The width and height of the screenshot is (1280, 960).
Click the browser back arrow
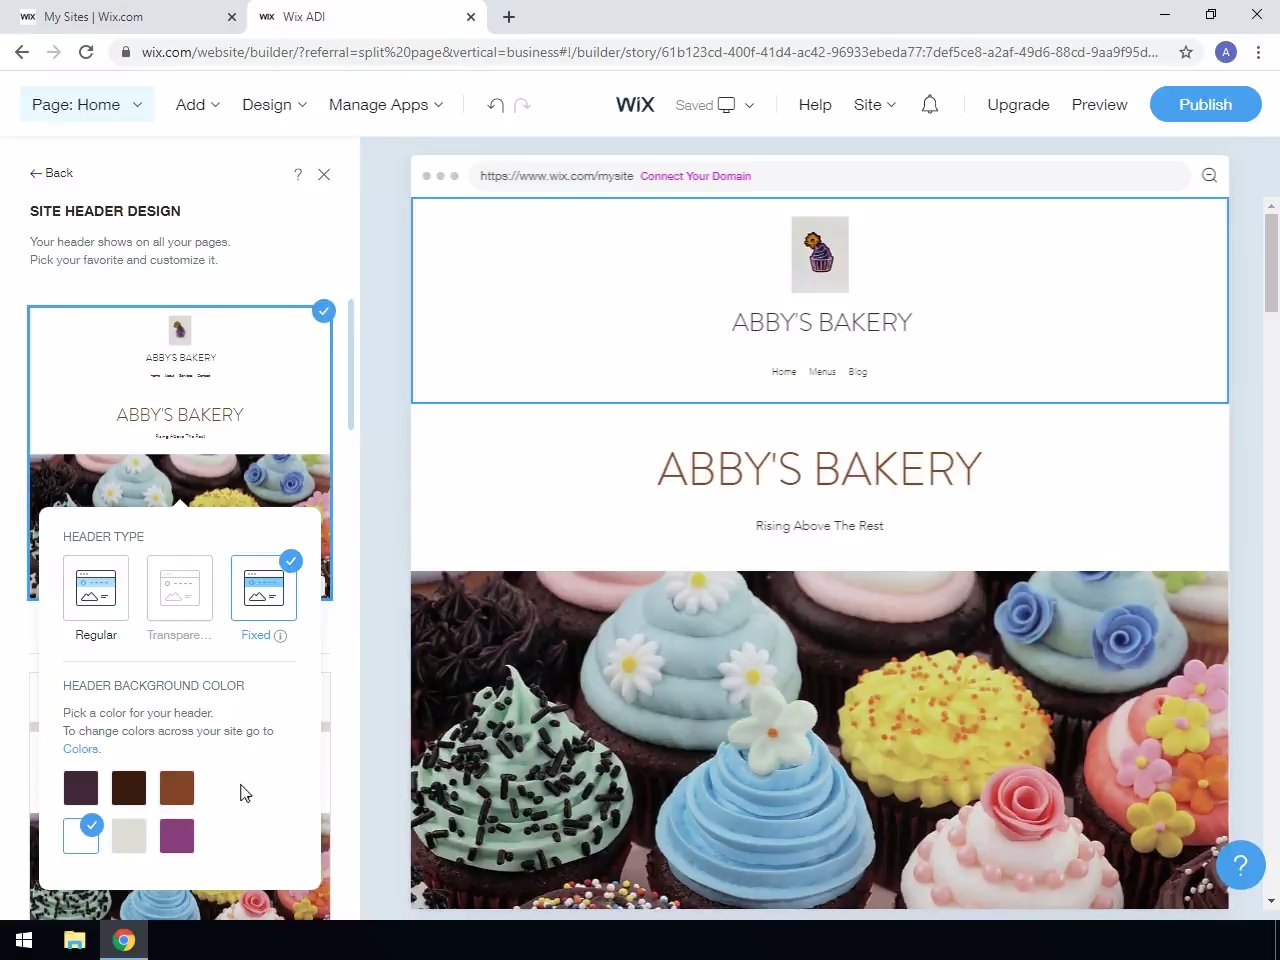22,52
